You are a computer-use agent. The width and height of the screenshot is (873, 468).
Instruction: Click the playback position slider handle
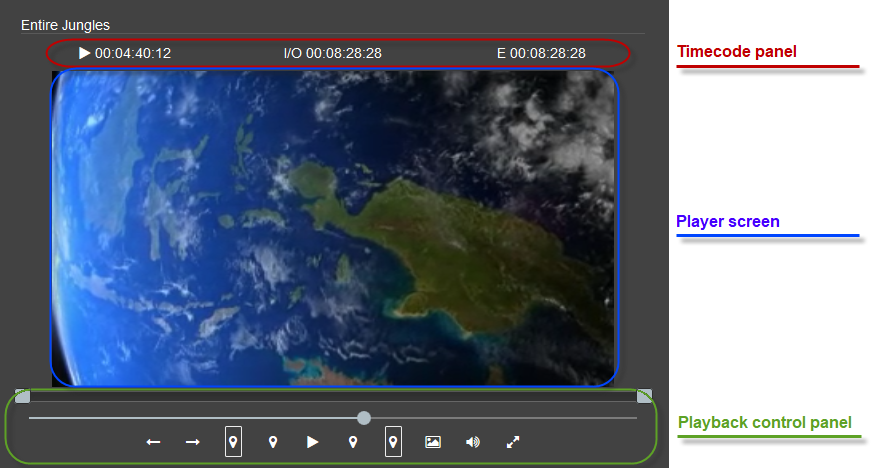click(x=364, y=418)
